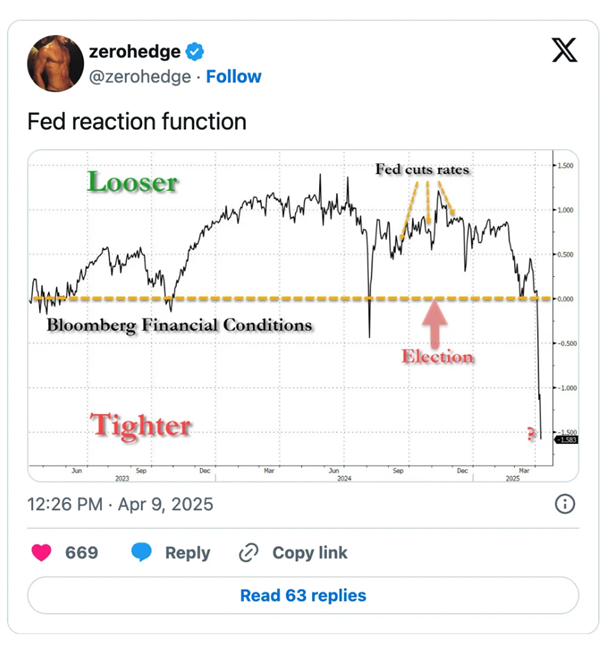Click the red Tighter label in the chart

[x=141, y=425]
